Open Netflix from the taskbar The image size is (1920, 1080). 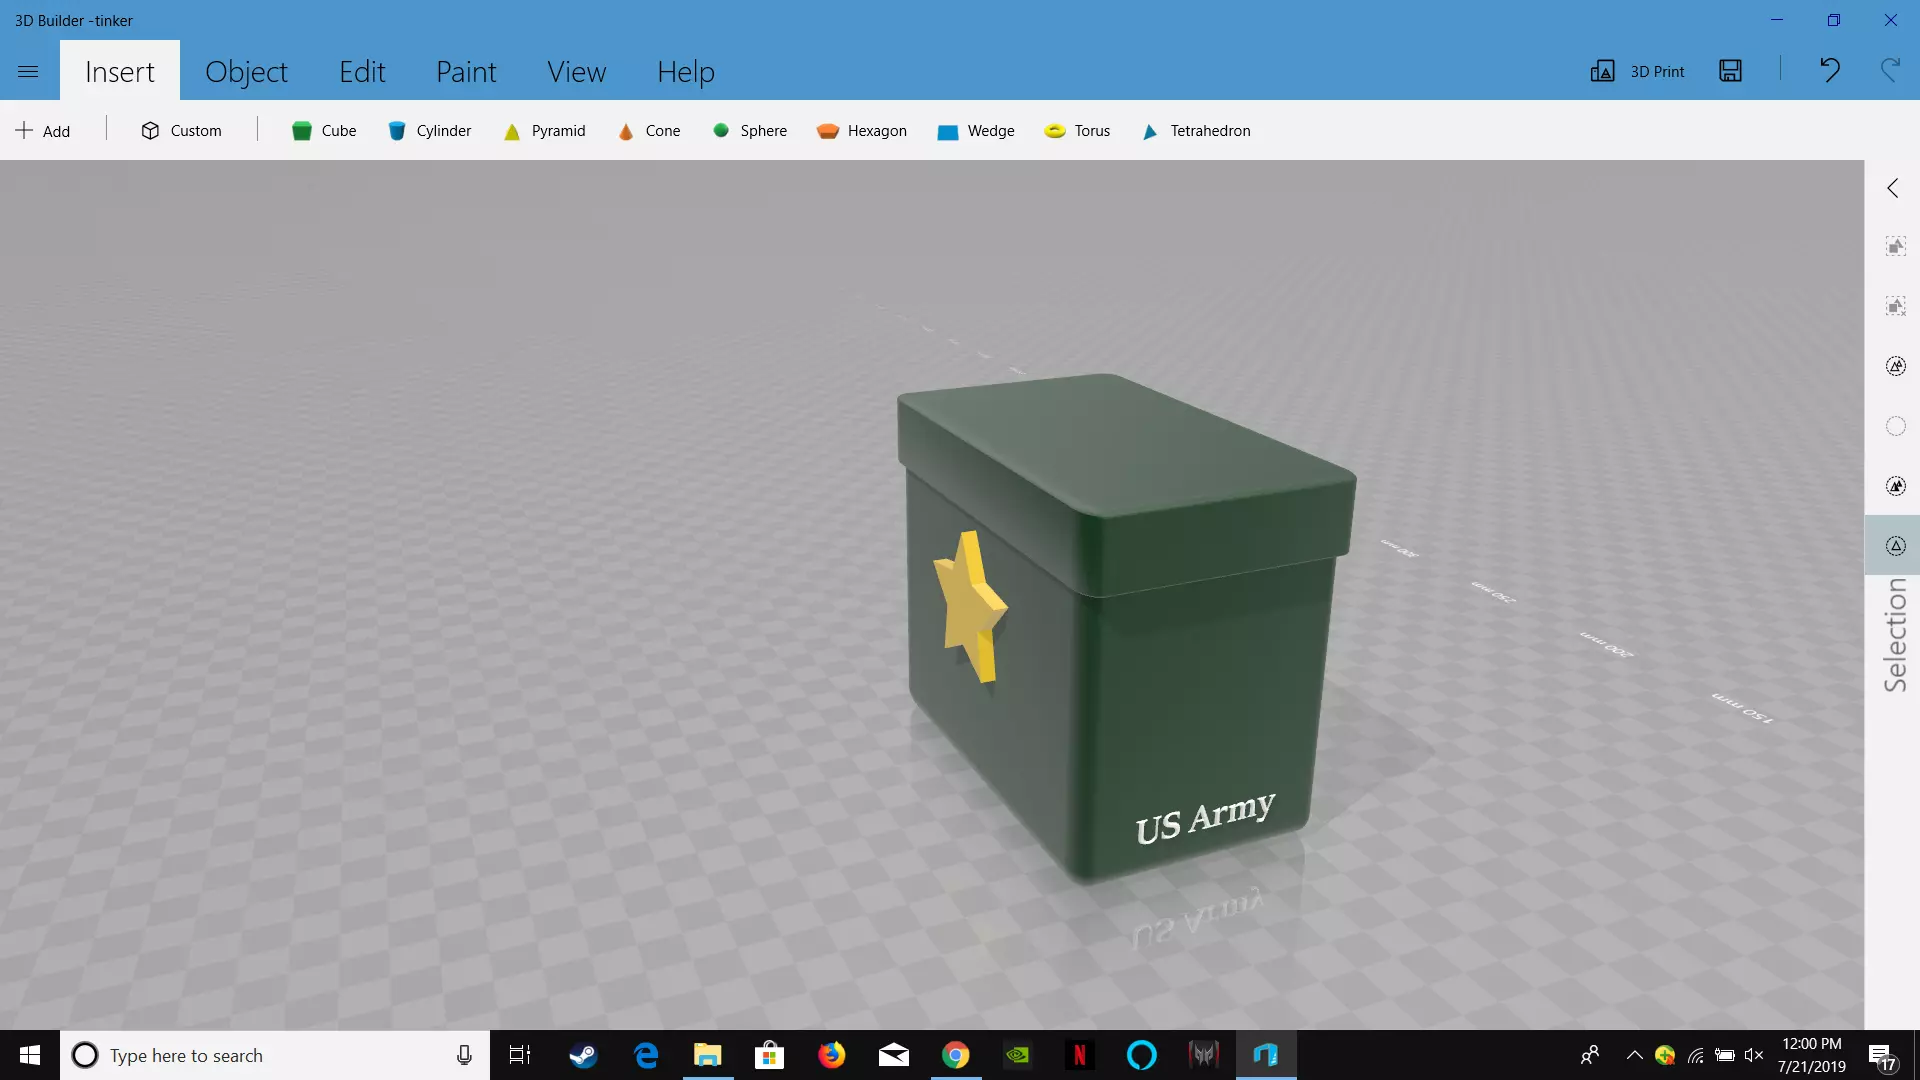pos(1080,1055)
